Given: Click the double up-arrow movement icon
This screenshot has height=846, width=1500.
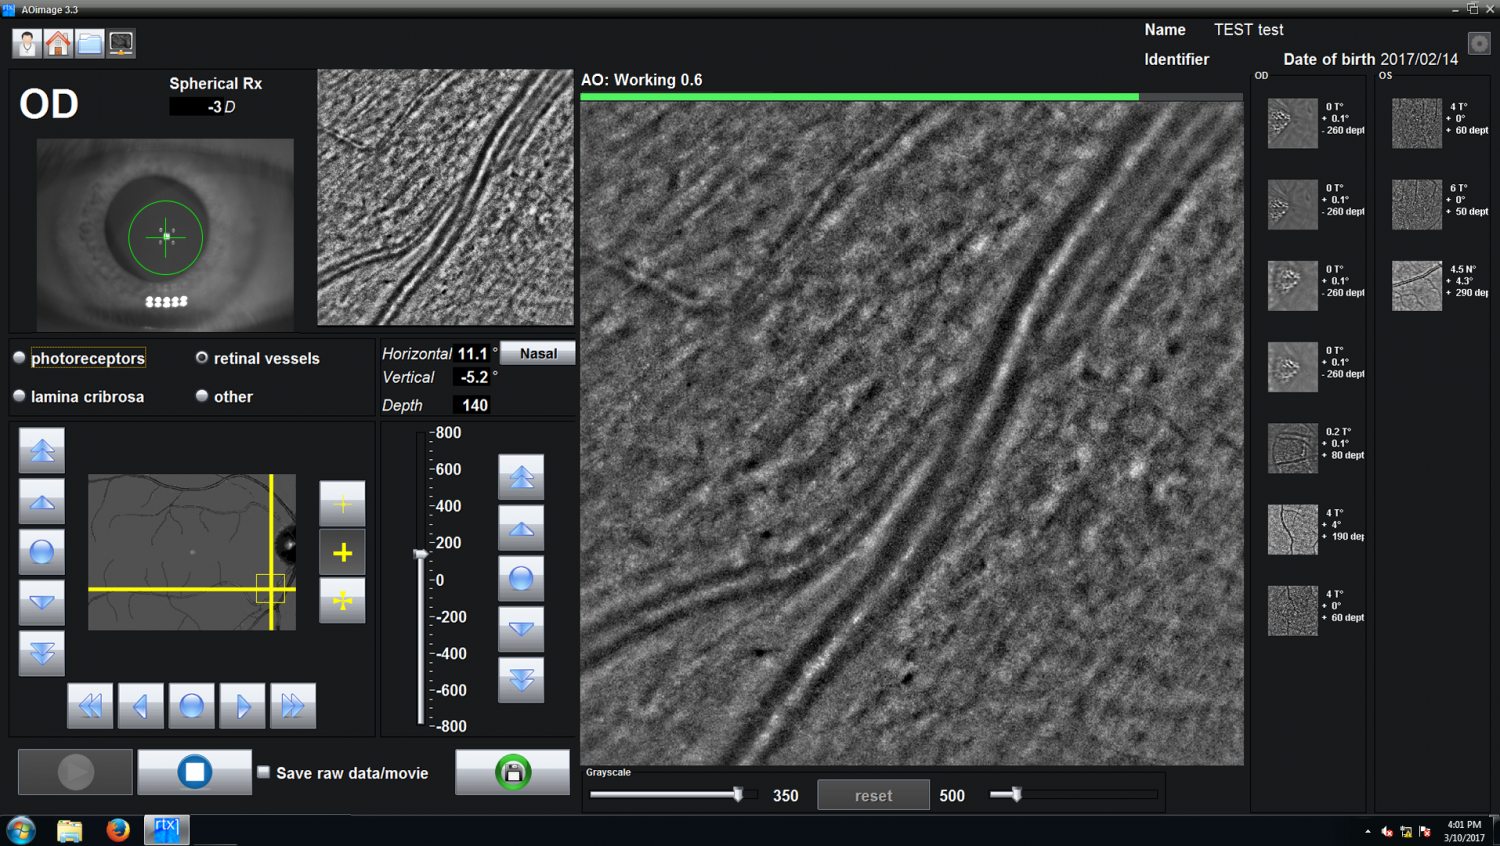Looking at the screenshot, I should click(41, 450).
